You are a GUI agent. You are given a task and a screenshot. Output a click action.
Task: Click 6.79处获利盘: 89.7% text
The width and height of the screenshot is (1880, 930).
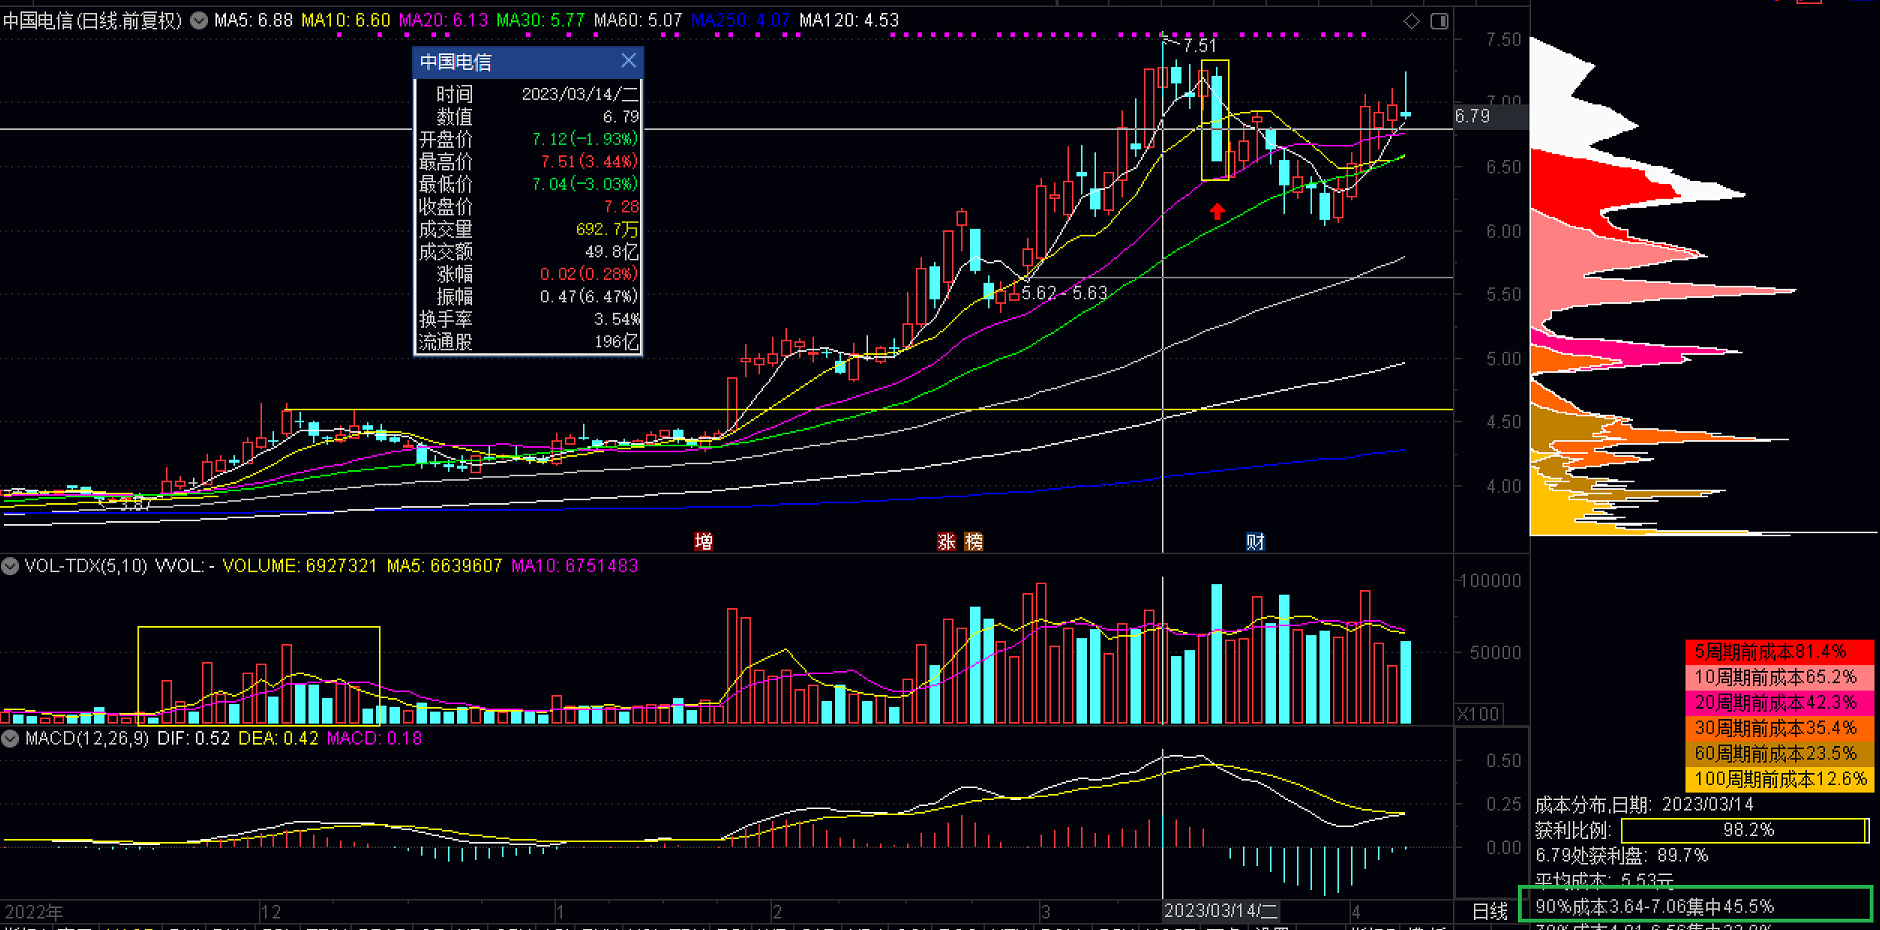tap(1621, 856)
